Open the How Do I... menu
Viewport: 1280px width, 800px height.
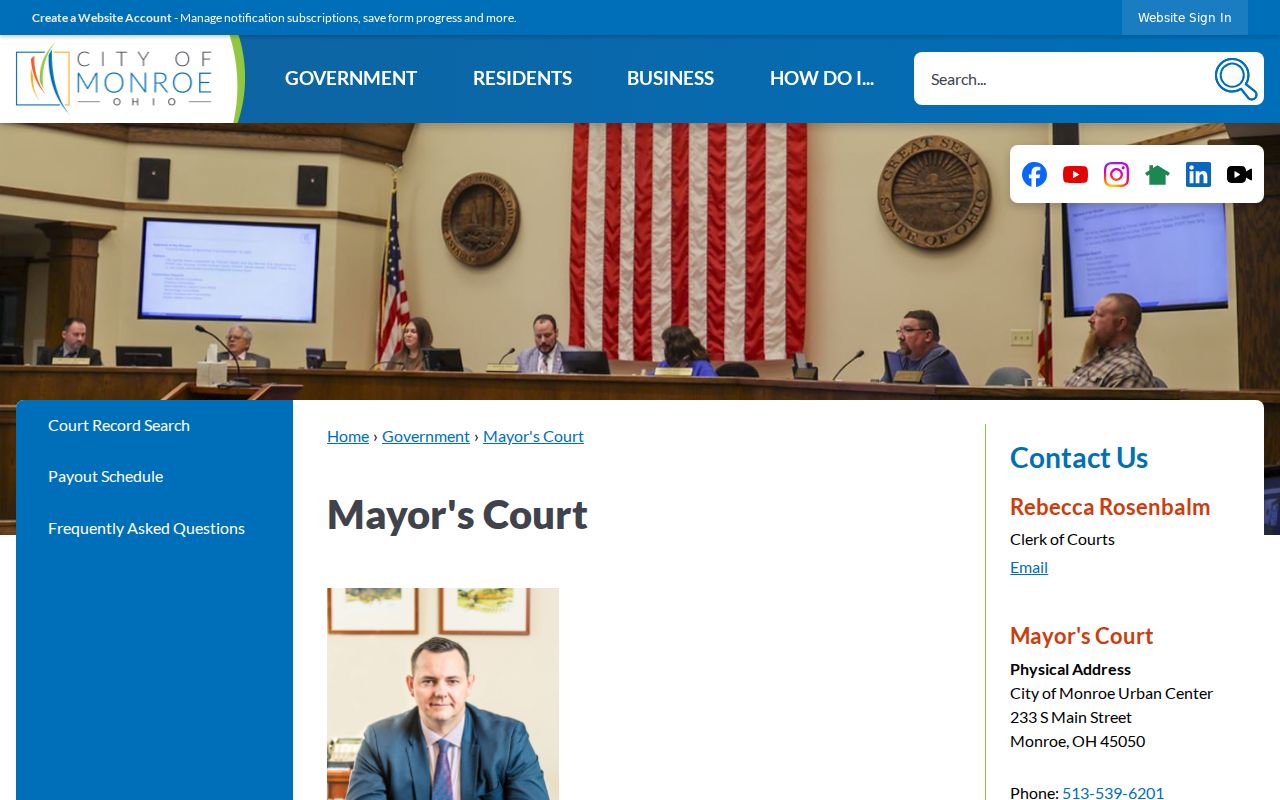click(x=822, y=78)
